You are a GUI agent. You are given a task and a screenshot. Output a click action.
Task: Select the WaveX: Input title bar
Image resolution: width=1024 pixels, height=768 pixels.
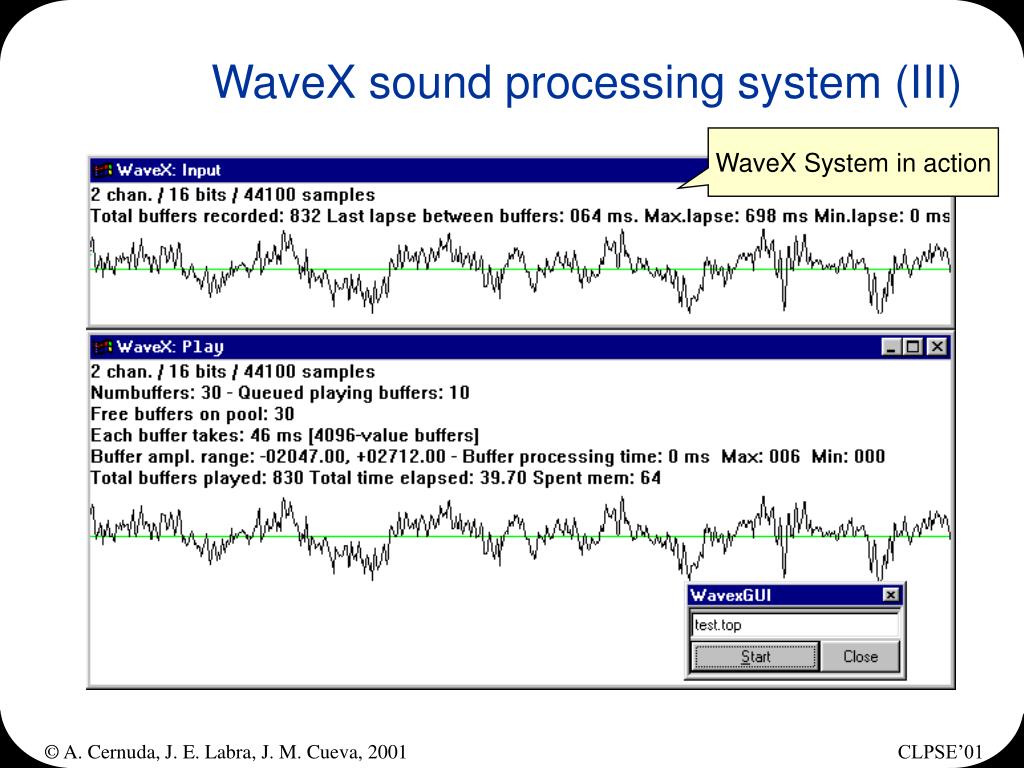(x=398, y=170)
